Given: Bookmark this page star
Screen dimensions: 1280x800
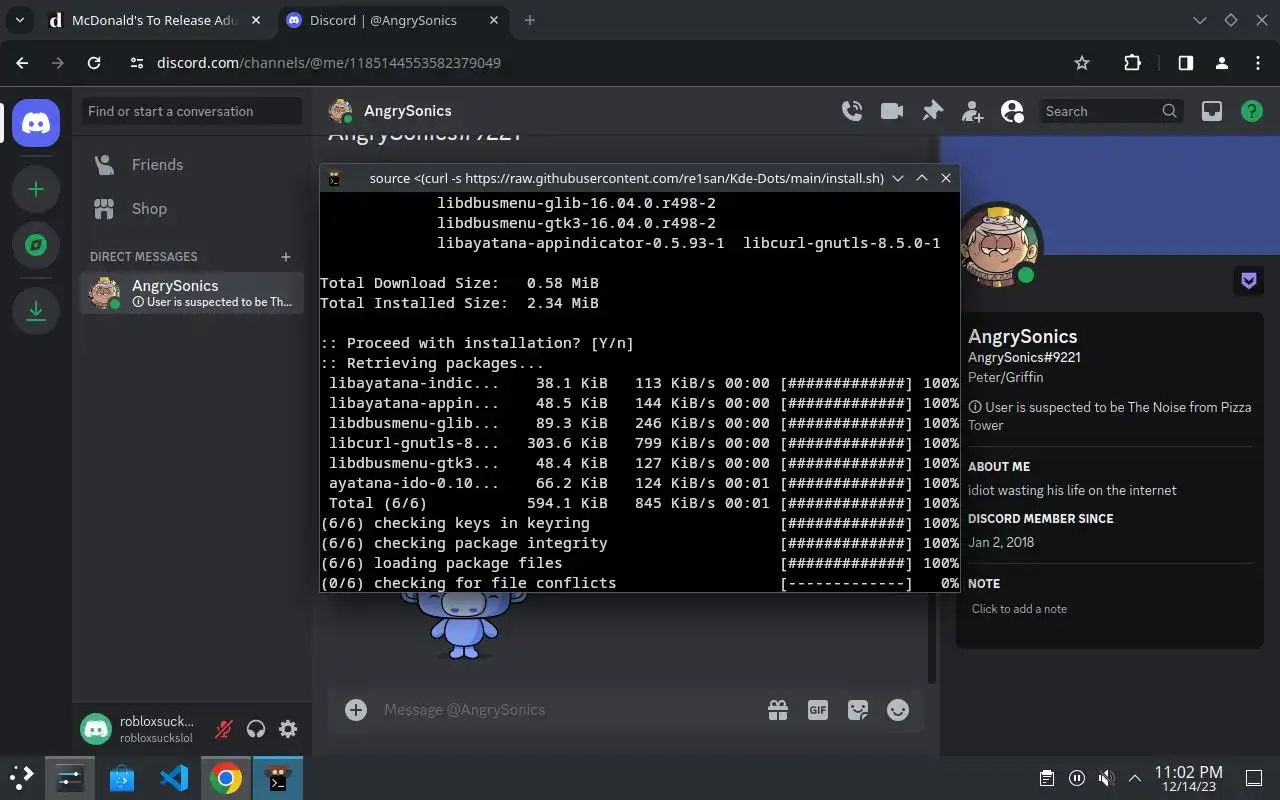Looking at the screenshot, I should click(1081, 63).
